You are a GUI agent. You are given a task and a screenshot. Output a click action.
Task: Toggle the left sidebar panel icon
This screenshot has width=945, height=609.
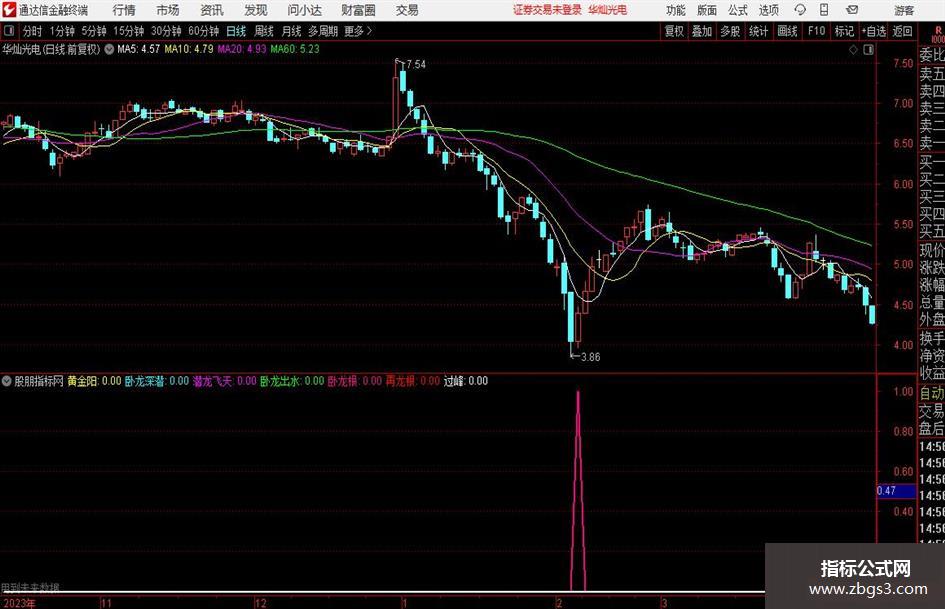[x=9, y=31]
